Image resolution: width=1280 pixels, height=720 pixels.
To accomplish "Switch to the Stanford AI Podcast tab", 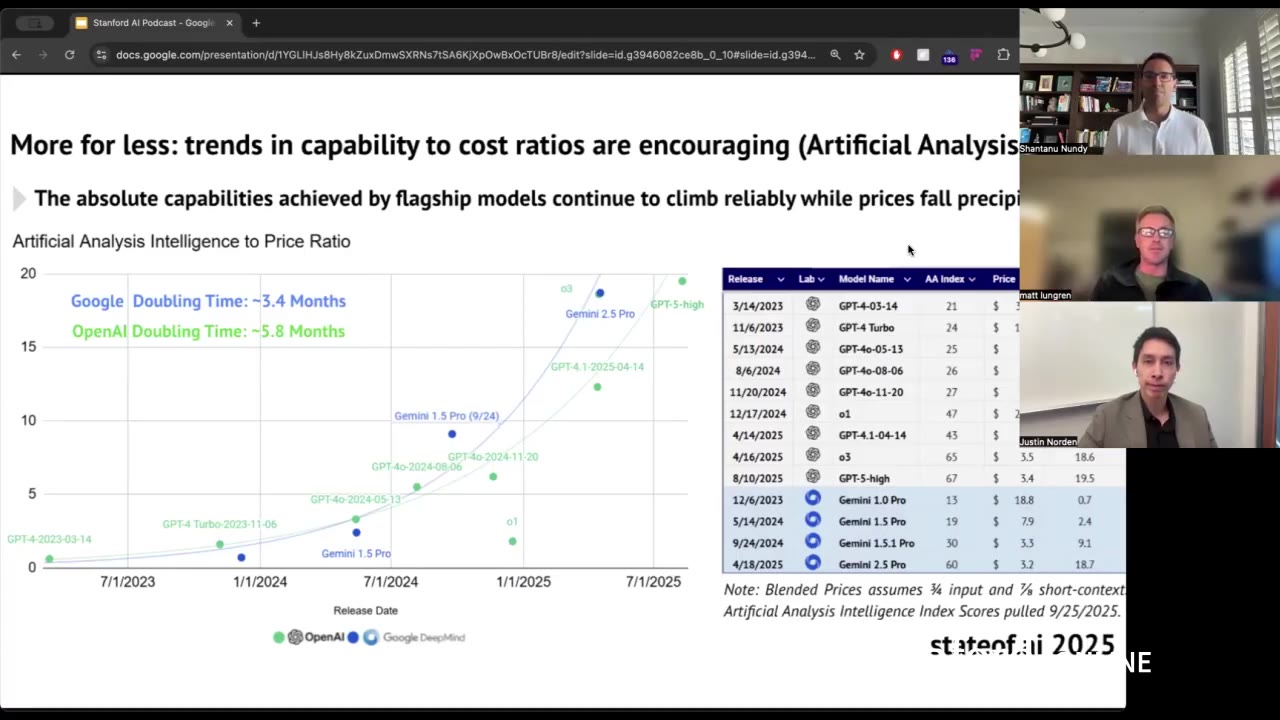I will click(x=150, y=23).
